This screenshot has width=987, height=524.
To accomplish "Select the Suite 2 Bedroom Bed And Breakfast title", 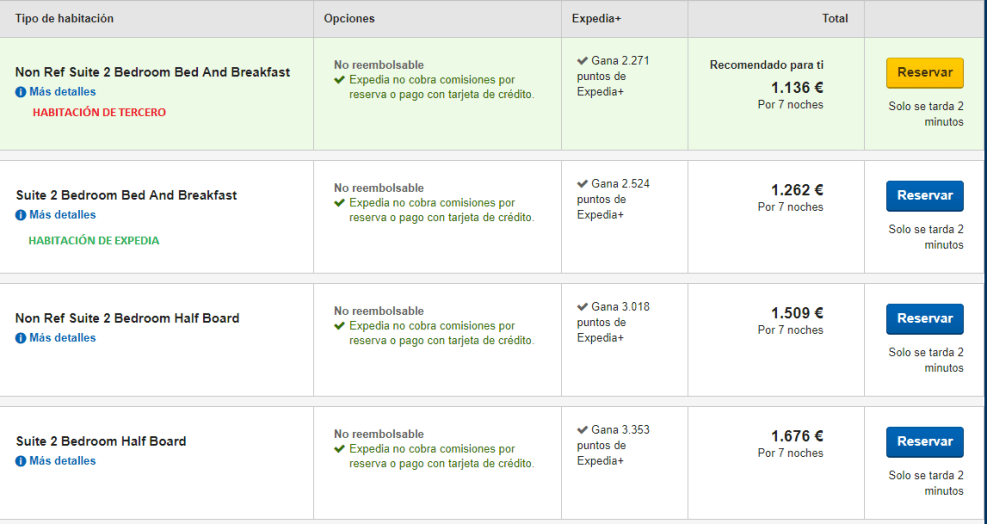I will coord(127,195).
